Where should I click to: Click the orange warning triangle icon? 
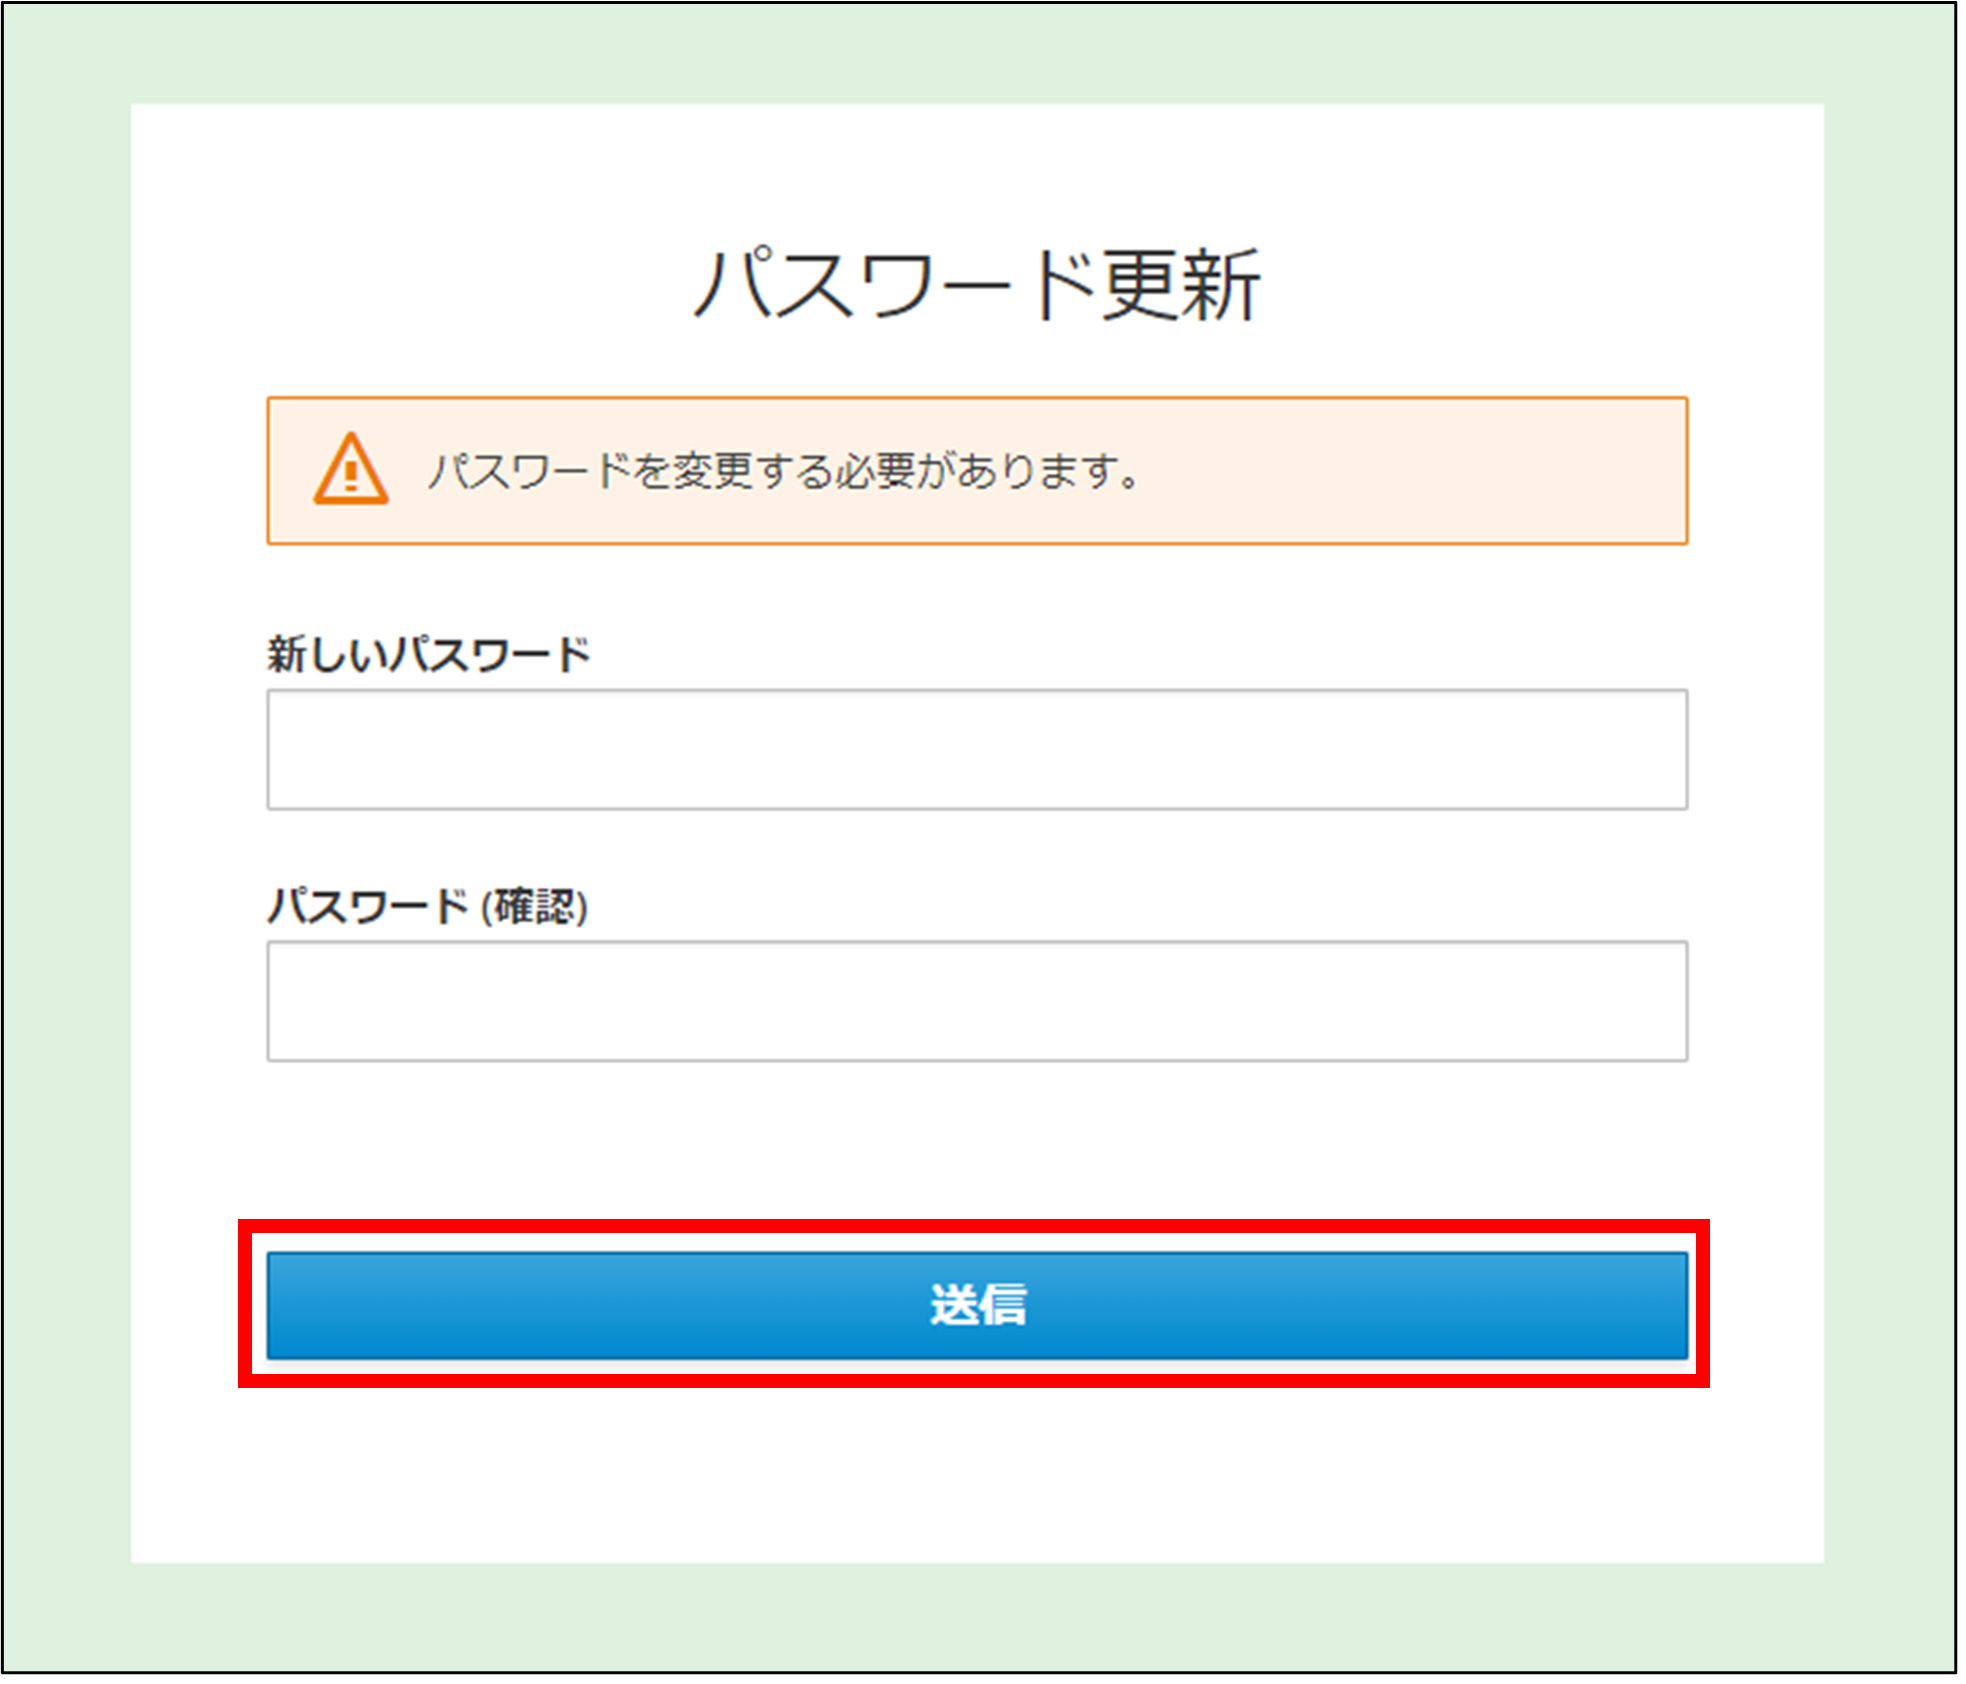pos(350,469)
